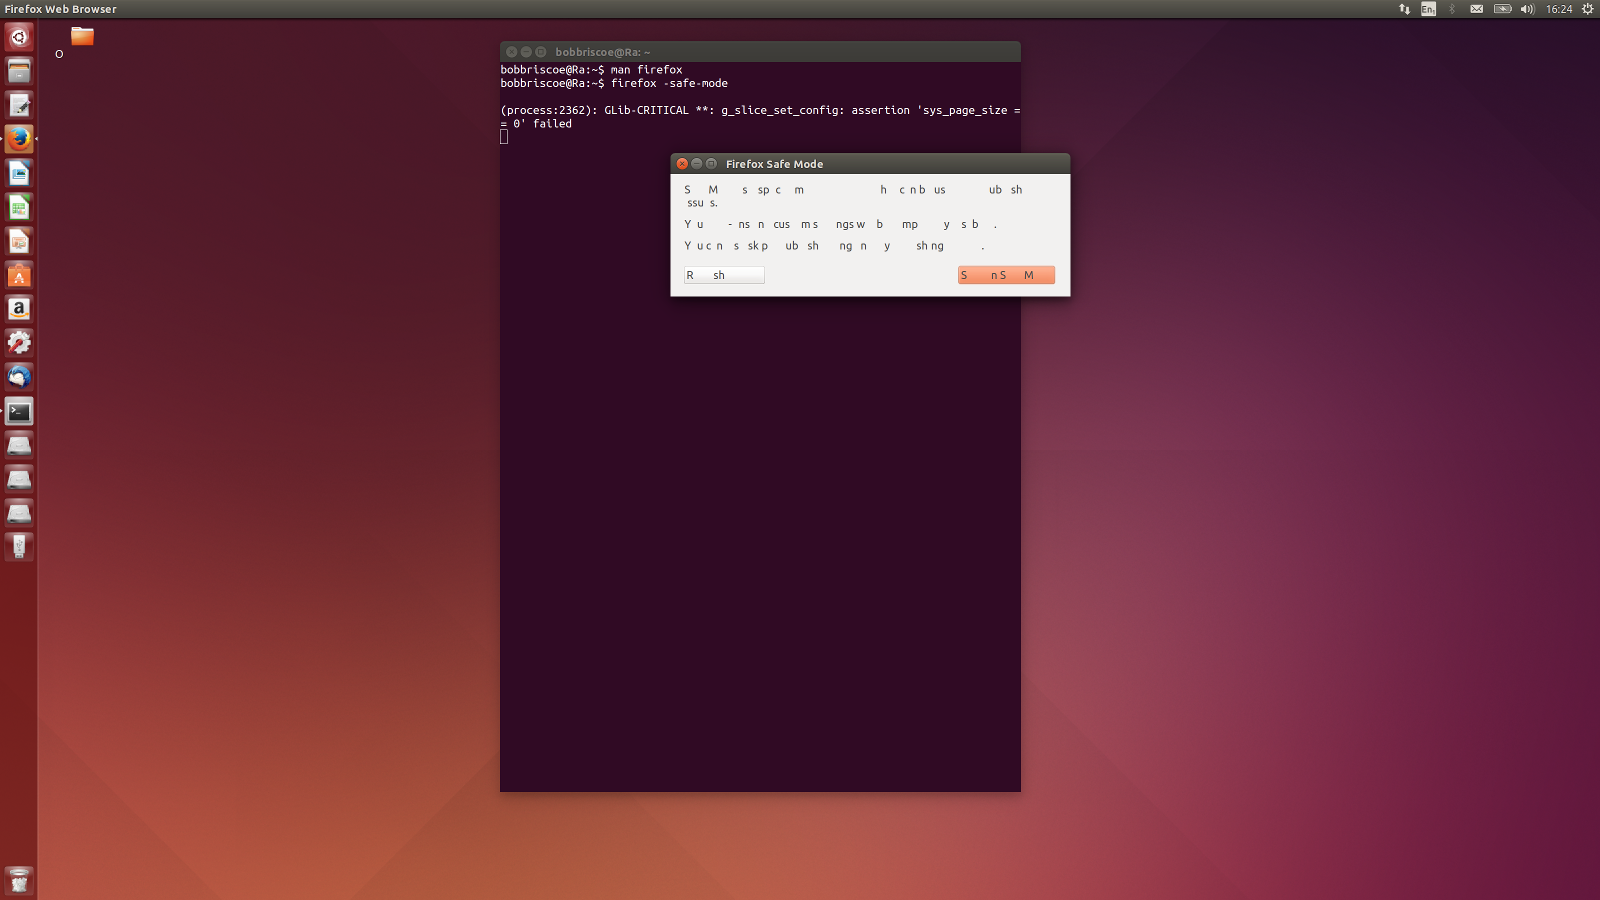Screen dimensions: 1600x900
Task: Close the Firefox Safe Mode dialog
Action: 682,164
